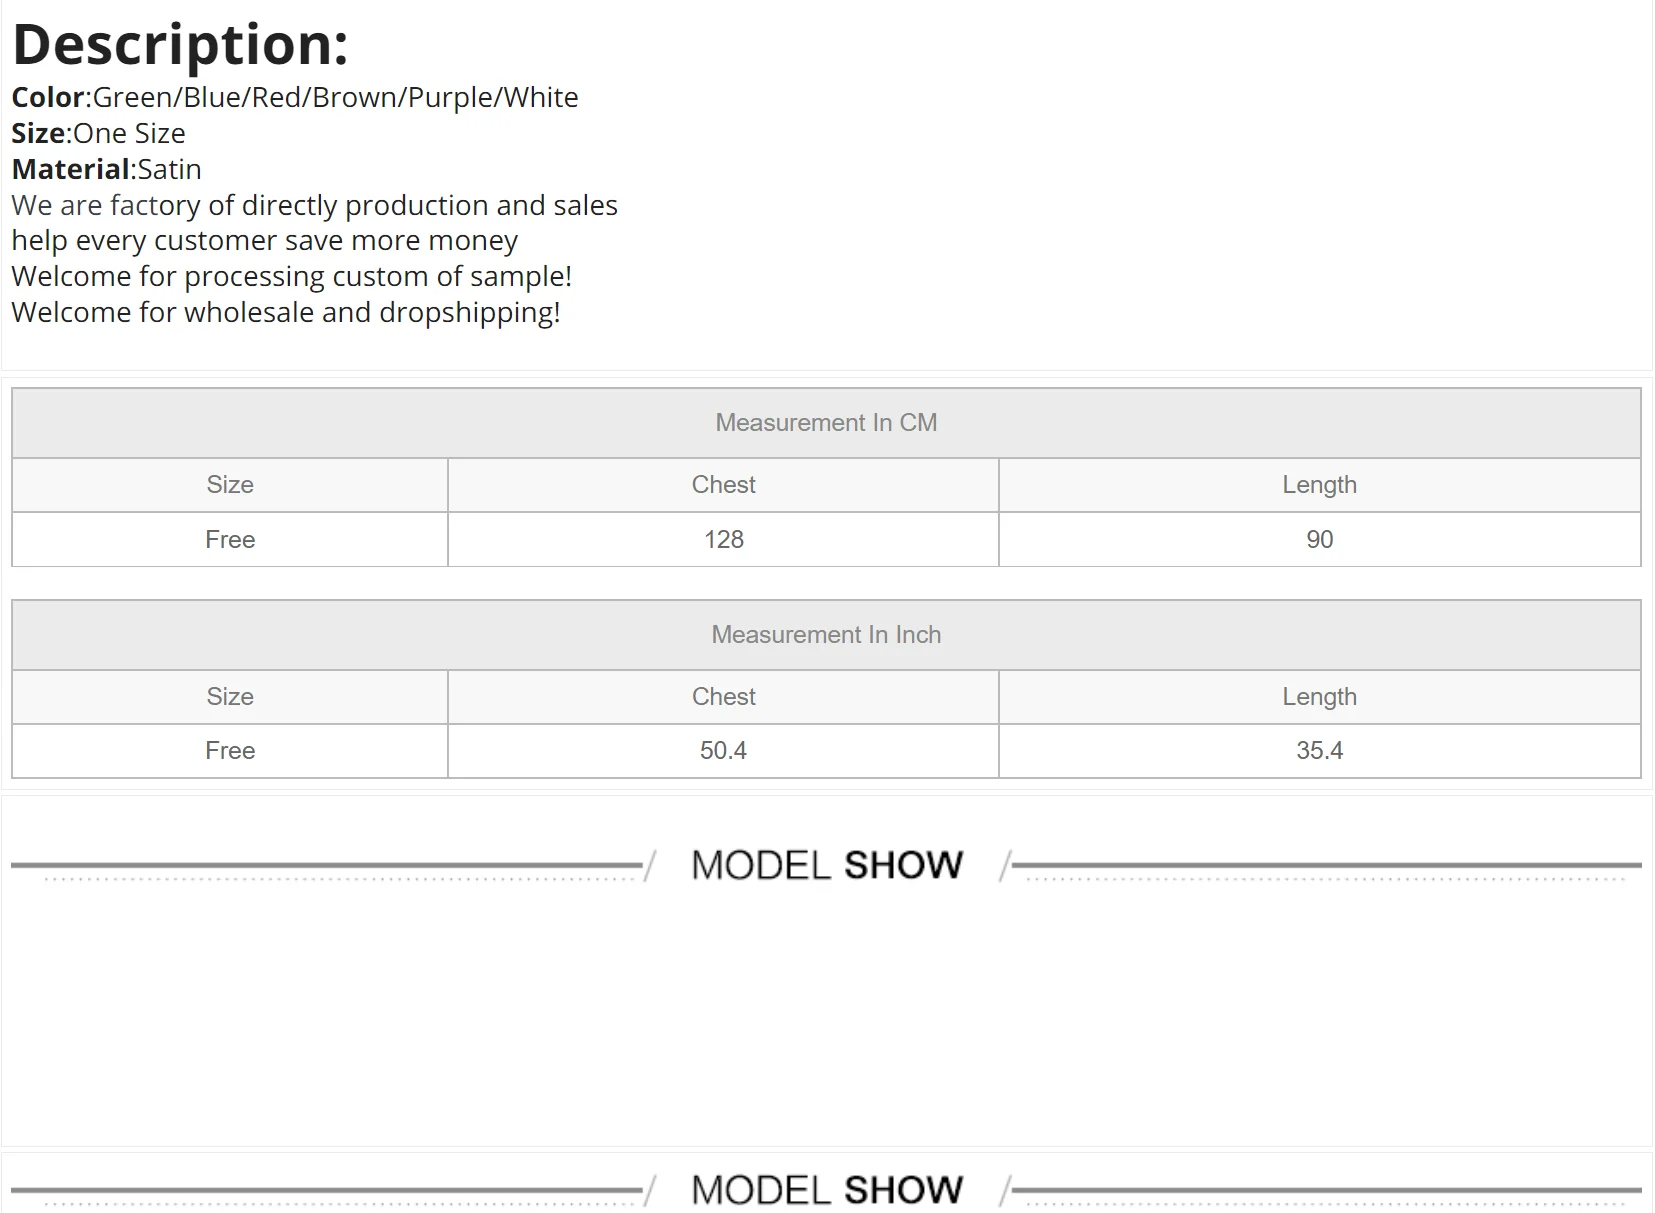The width and height of the screenshot is (1655, 1213).
Task: Click the factory direct production sentence
Action: click(315, 205)
